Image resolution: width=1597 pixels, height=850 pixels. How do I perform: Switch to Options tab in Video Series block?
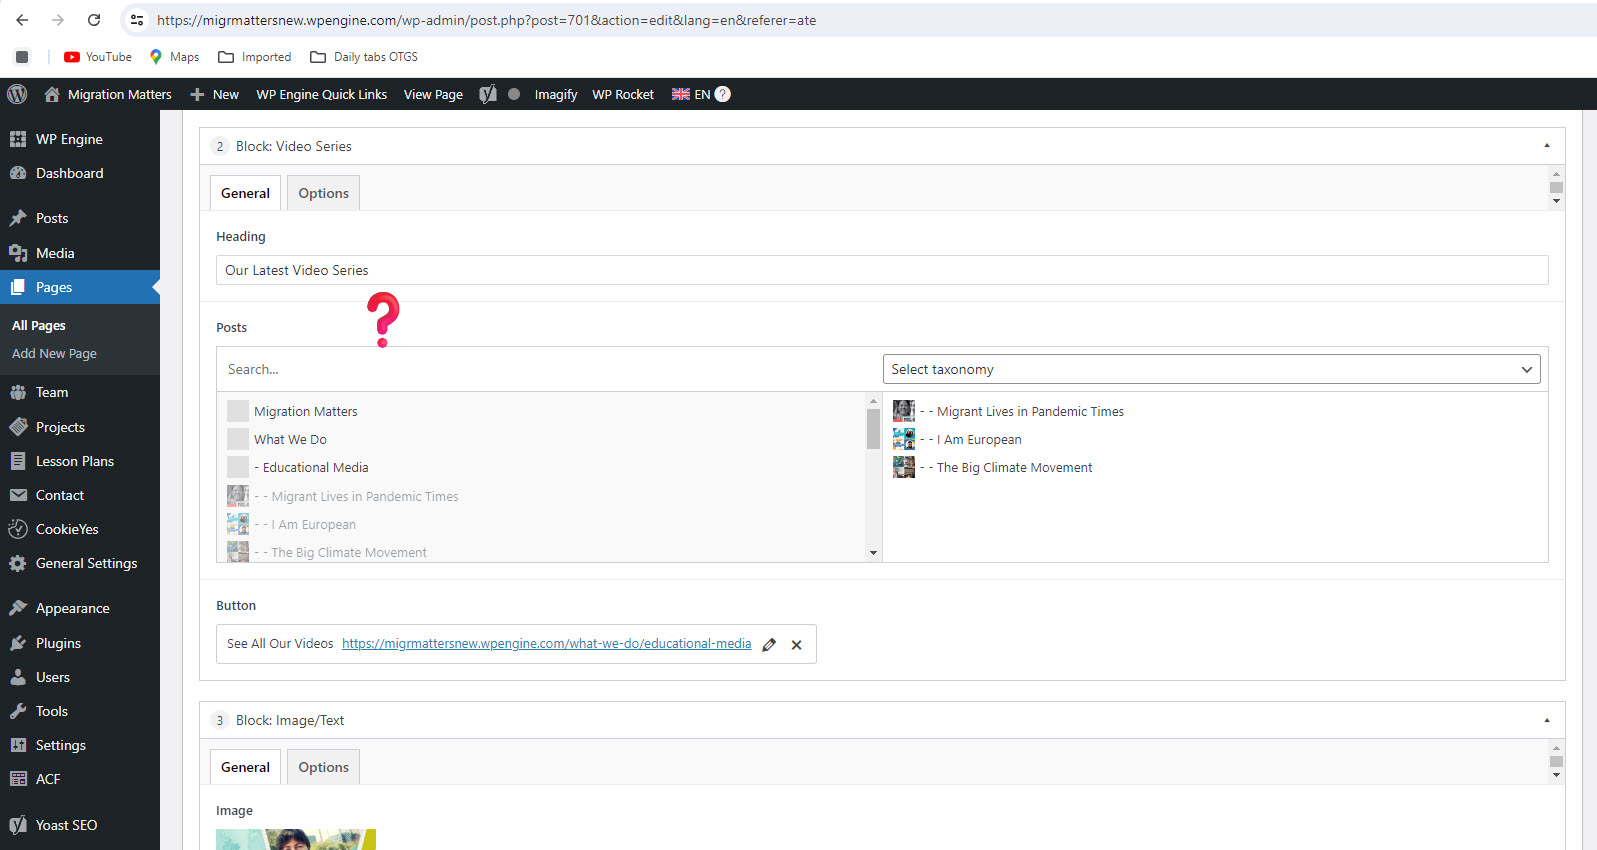point(323,193)
